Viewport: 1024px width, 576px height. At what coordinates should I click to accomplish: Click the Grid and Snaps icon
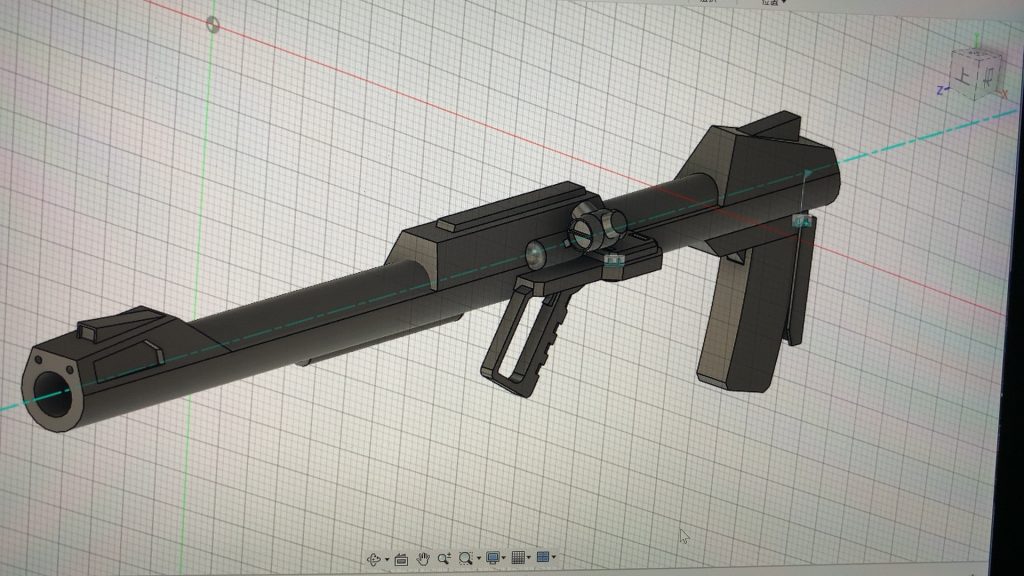tap(517, 558)
